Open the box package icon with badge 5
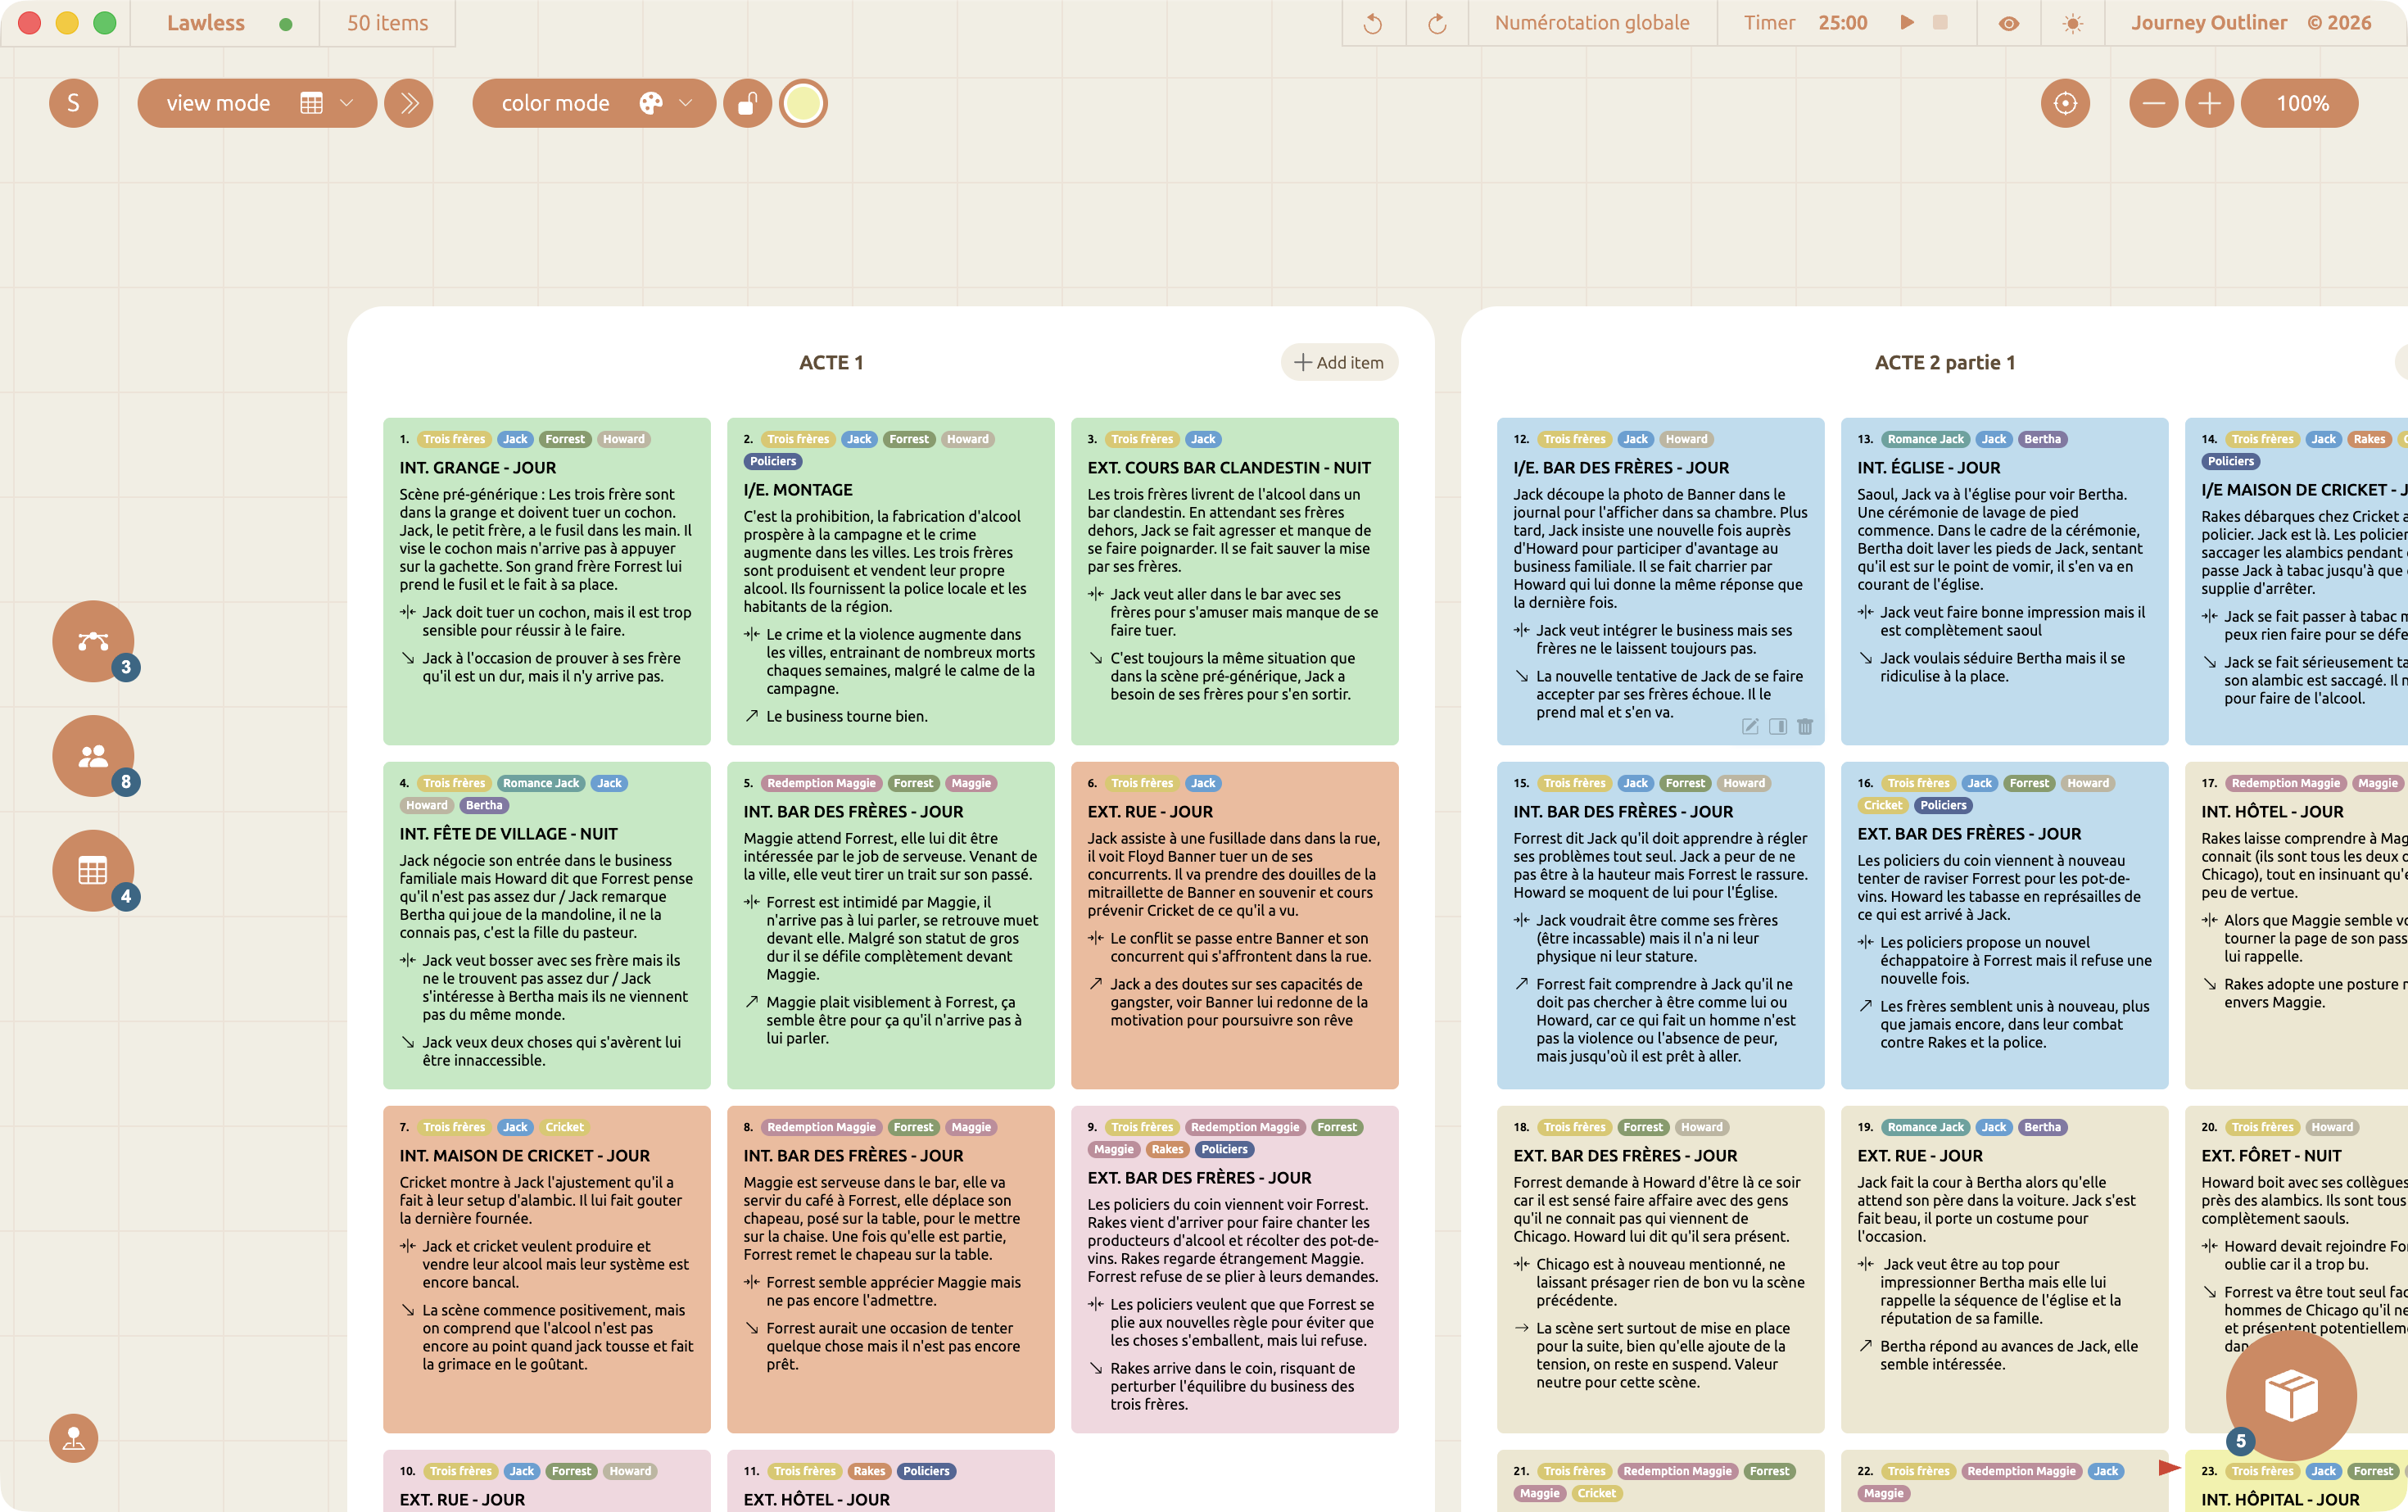This screenshot has width=2408, height=1512. 2291,1395
